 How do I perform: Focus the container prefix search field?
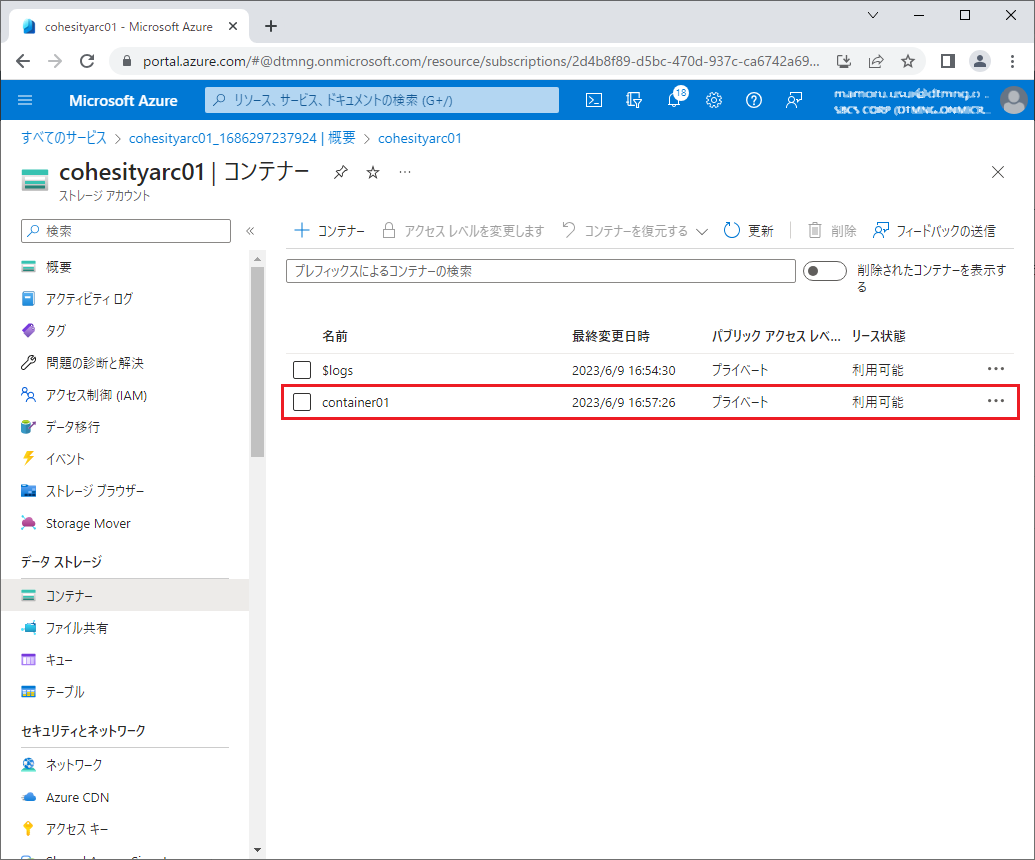click(541, 271)
